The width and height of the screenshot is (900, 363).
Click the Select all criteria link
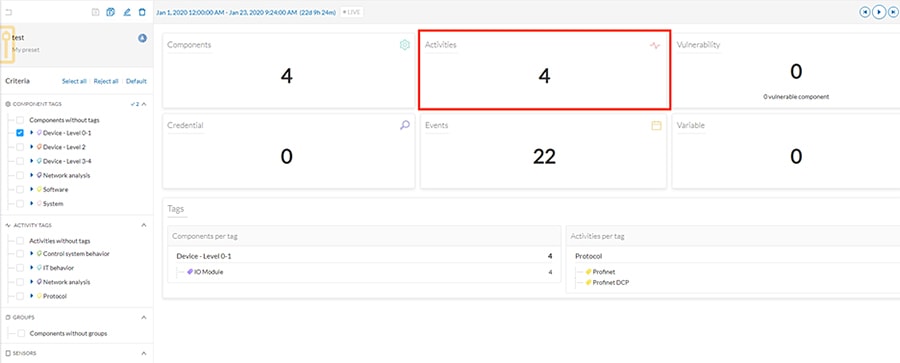(x=74, y=82)
